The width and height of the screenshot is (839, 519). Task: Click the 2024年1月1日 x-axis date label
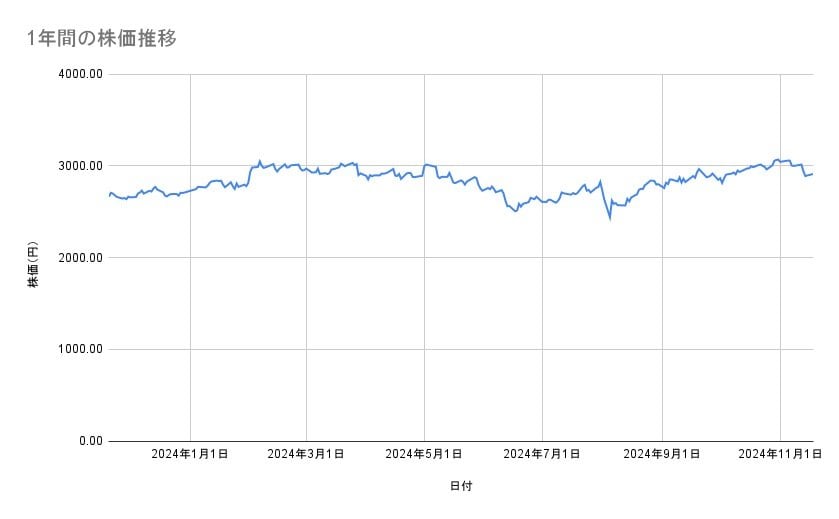(x=190, y=454)
